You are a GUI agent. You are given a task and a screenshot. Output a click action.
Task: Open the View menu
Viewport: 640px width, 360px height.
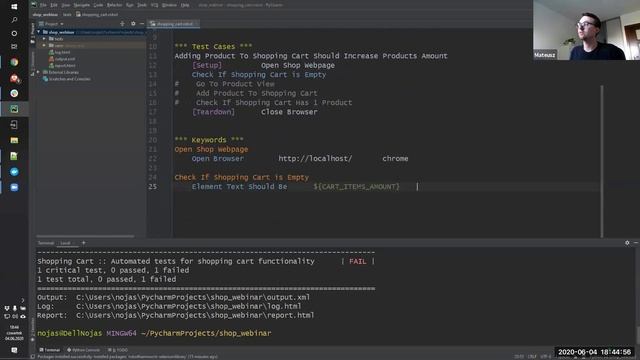click(x=66, y=5)
